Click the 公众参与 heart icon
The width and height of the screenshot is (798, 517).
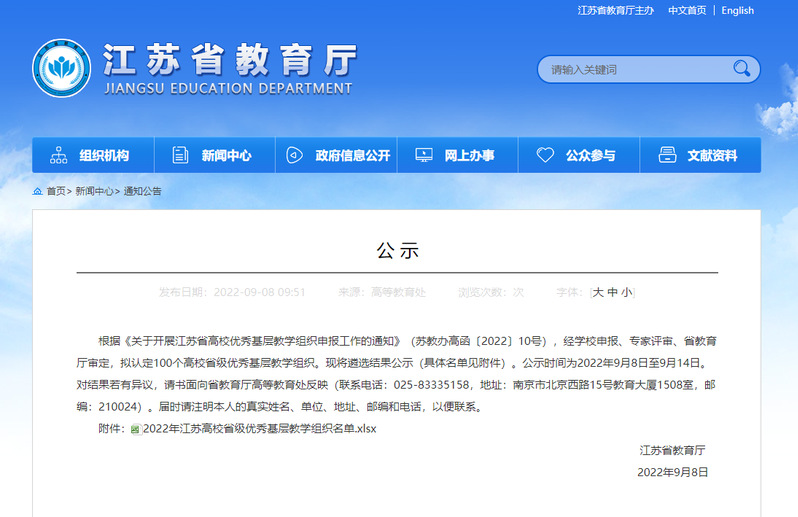545,155
